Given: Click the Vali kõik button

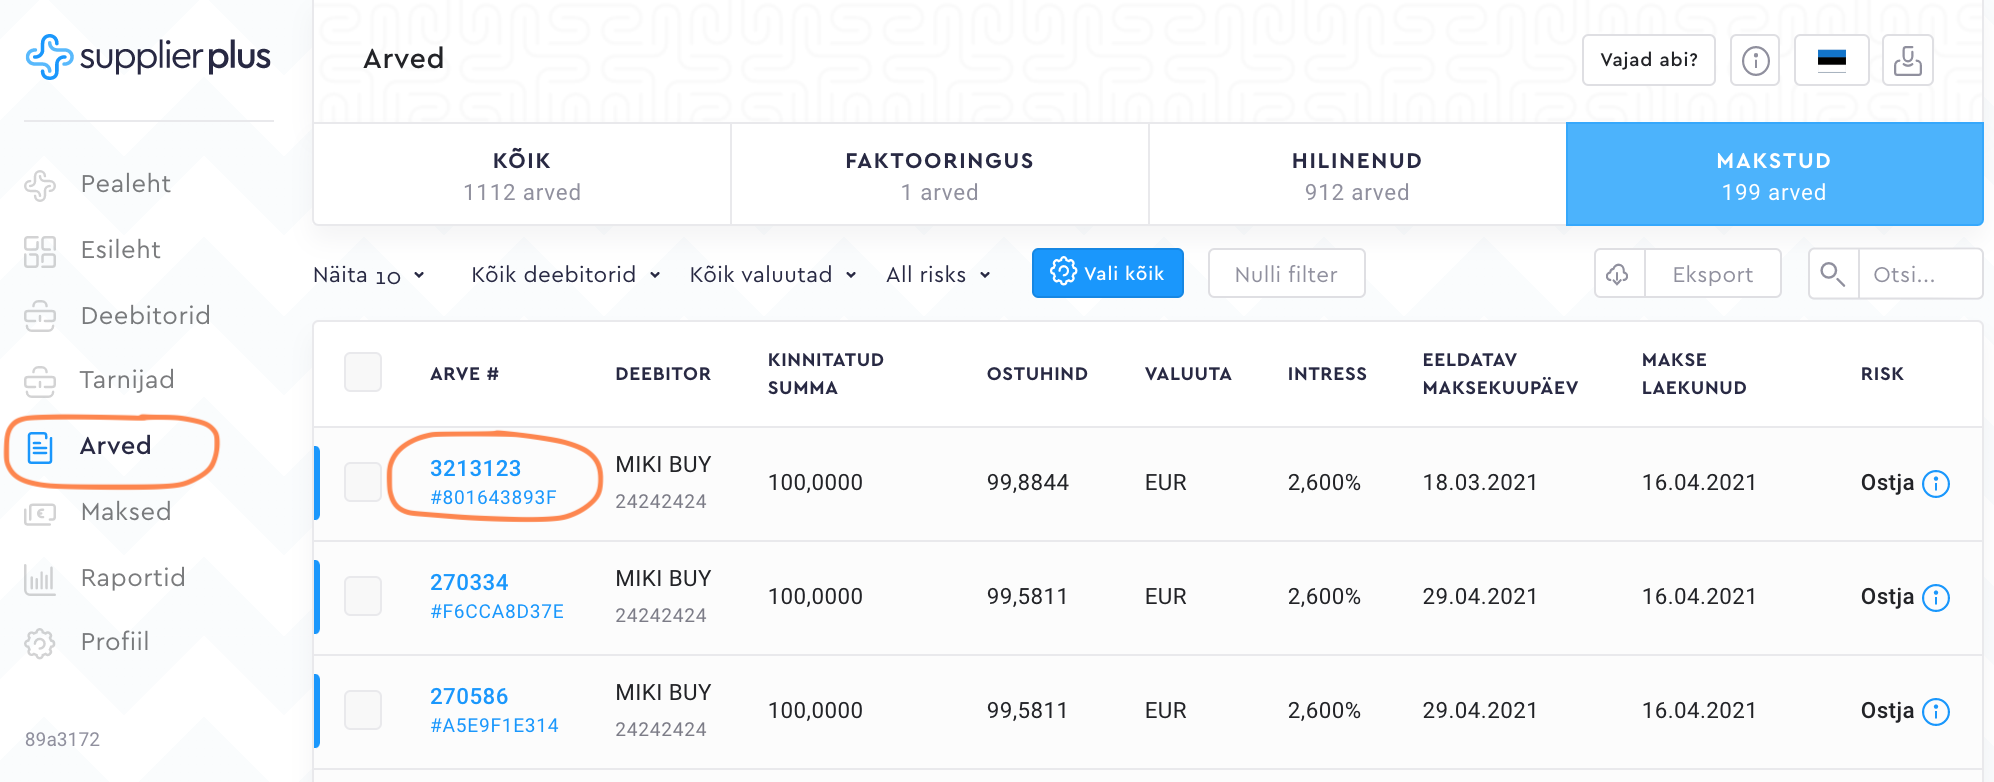Looking at the screenshot, I should click(x=1107, y=274).
